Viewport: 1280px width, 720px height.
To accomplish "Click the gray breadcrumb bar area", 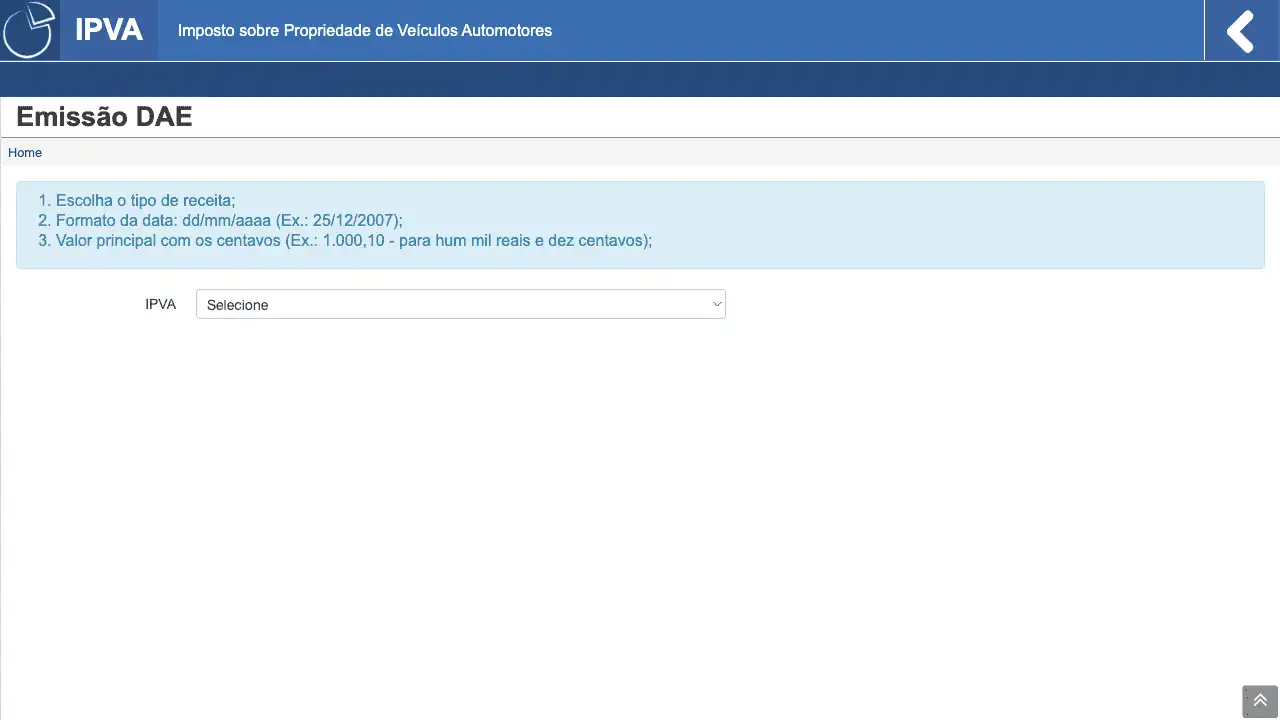I will (640, 153).
